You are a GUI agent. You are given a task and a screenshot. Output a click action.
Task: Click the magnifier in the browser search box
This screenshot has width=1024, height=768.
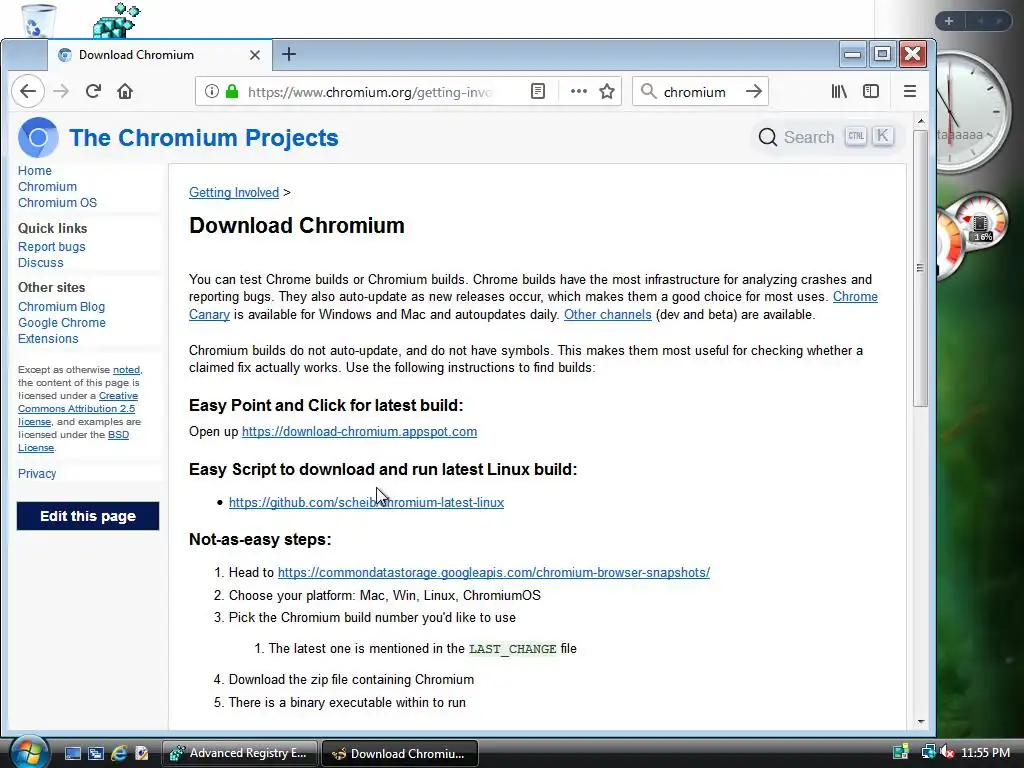[x=648, y=91]
